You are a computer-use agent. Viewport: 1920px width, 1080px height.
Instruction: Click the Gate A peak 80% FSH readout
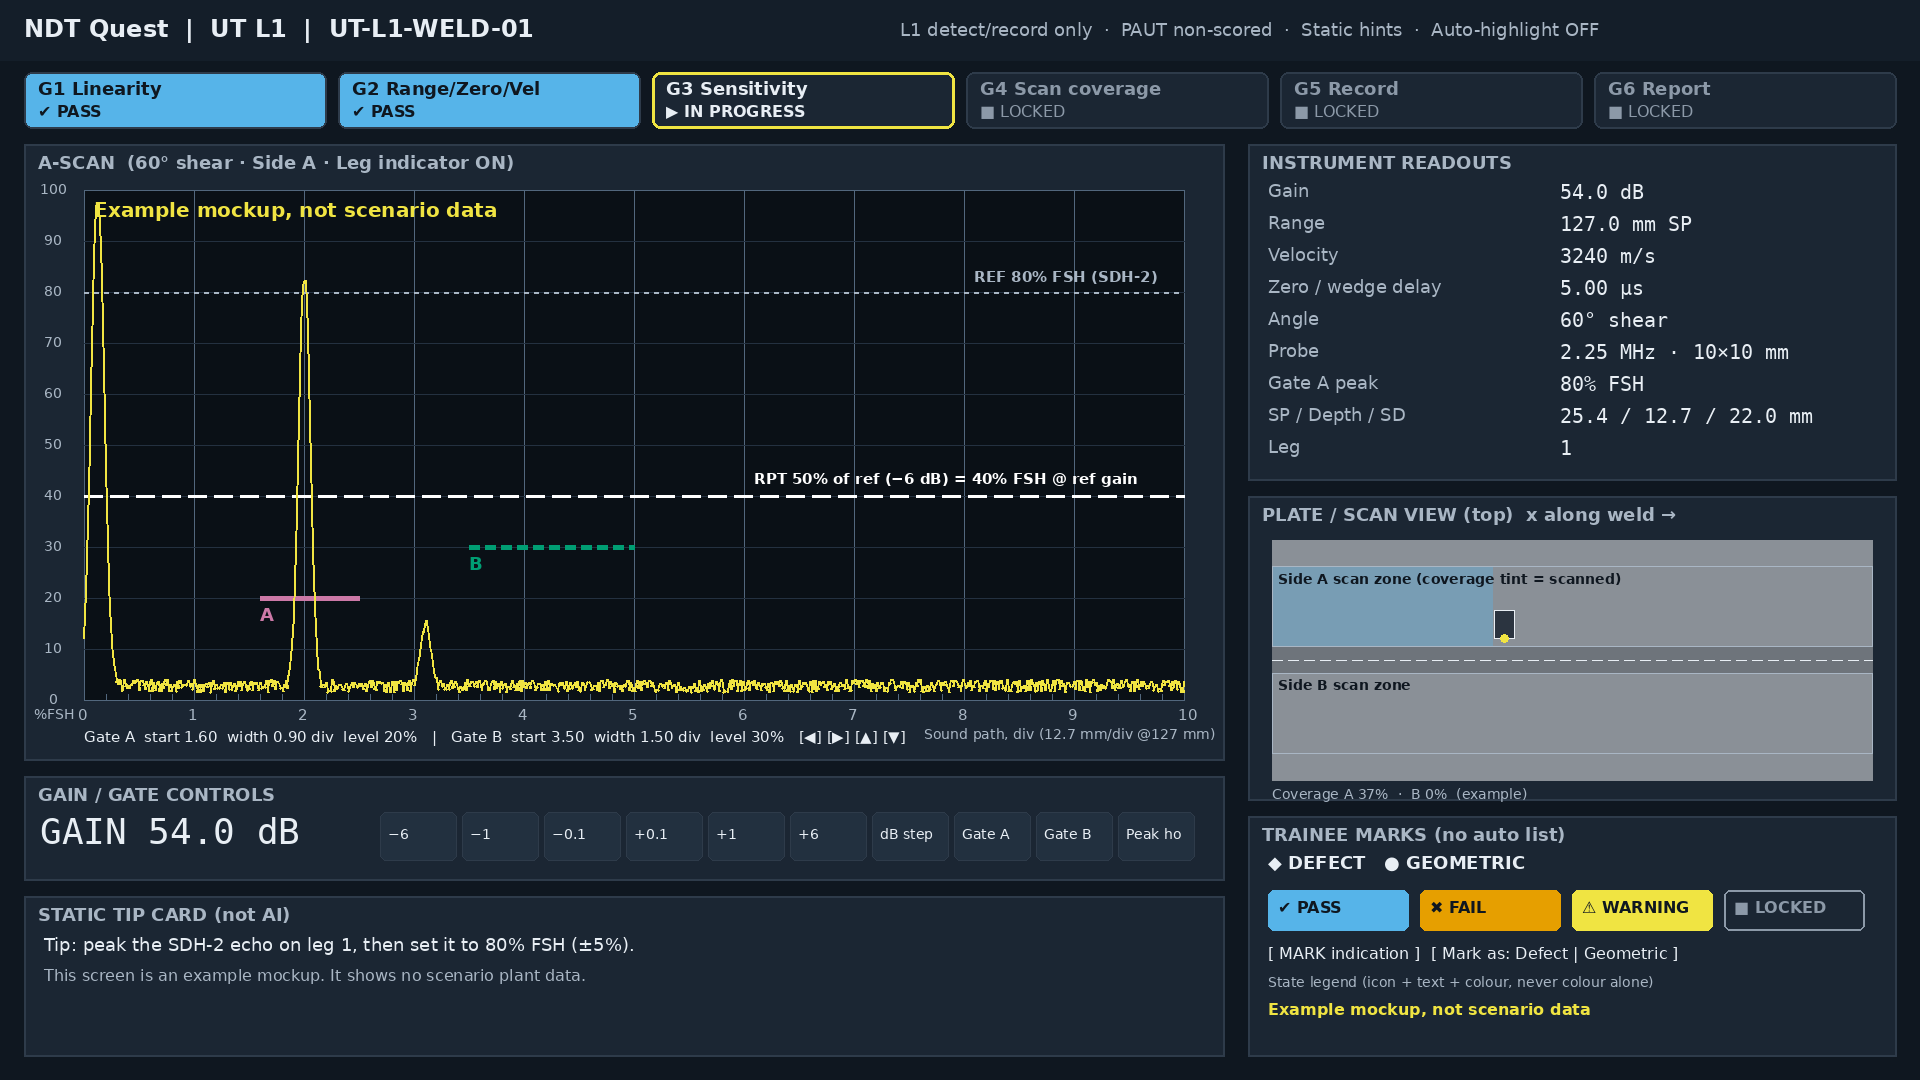coord(1602,384)
